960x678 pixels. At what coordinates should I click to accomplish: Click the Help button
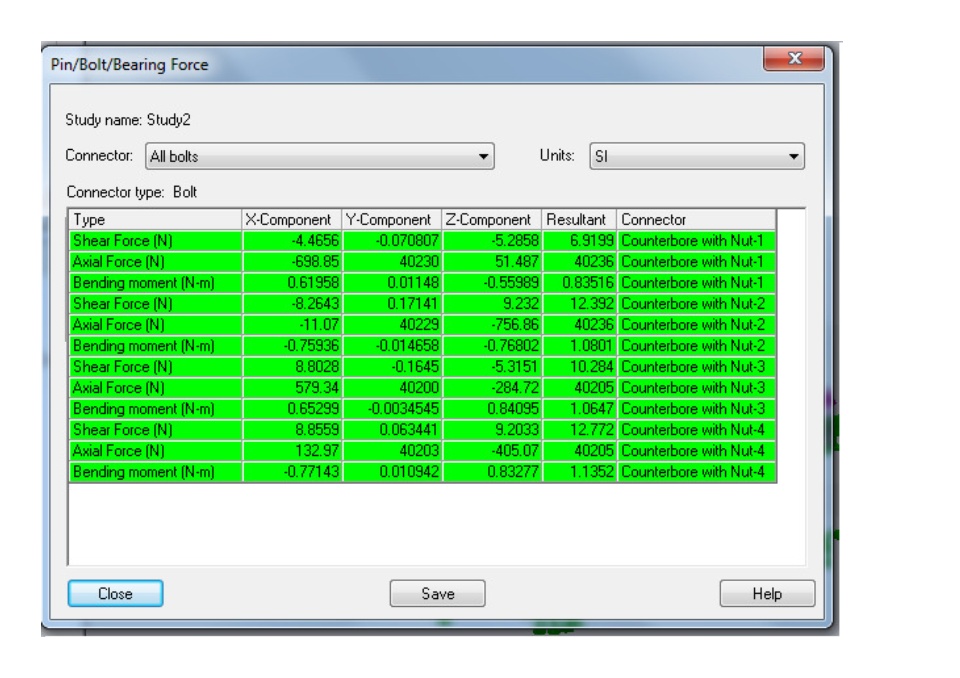[x=767, y=593]
